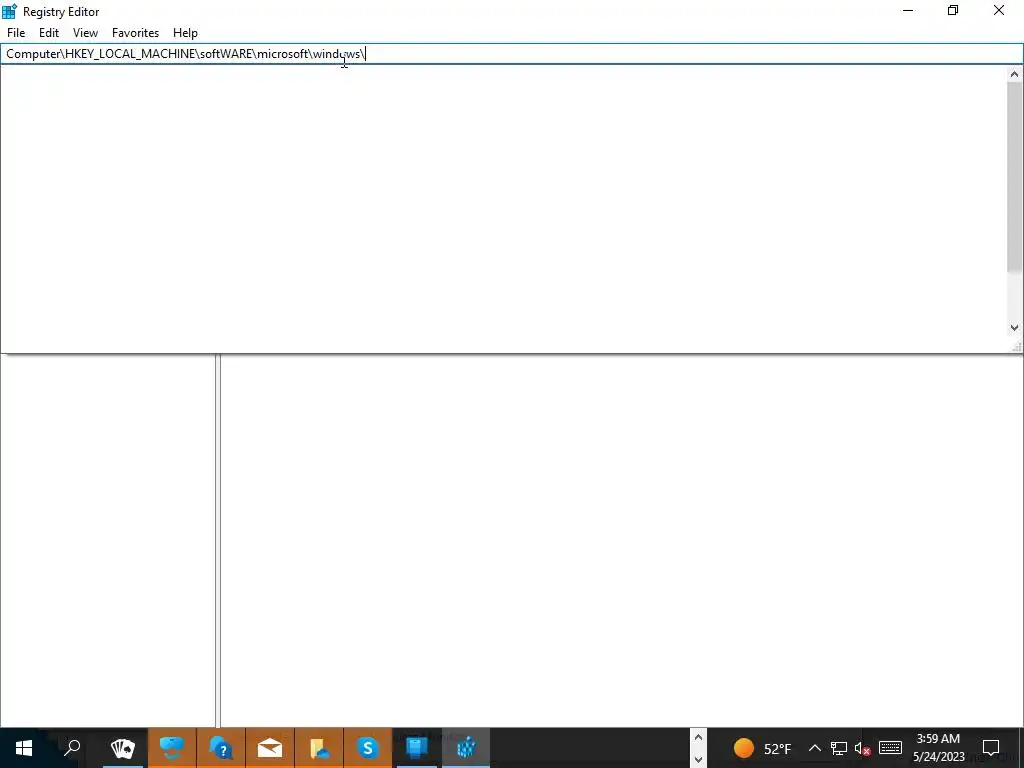Close the Registry Editor window
Viewport: 1024px width, 768px height.
tap(999, 11)
